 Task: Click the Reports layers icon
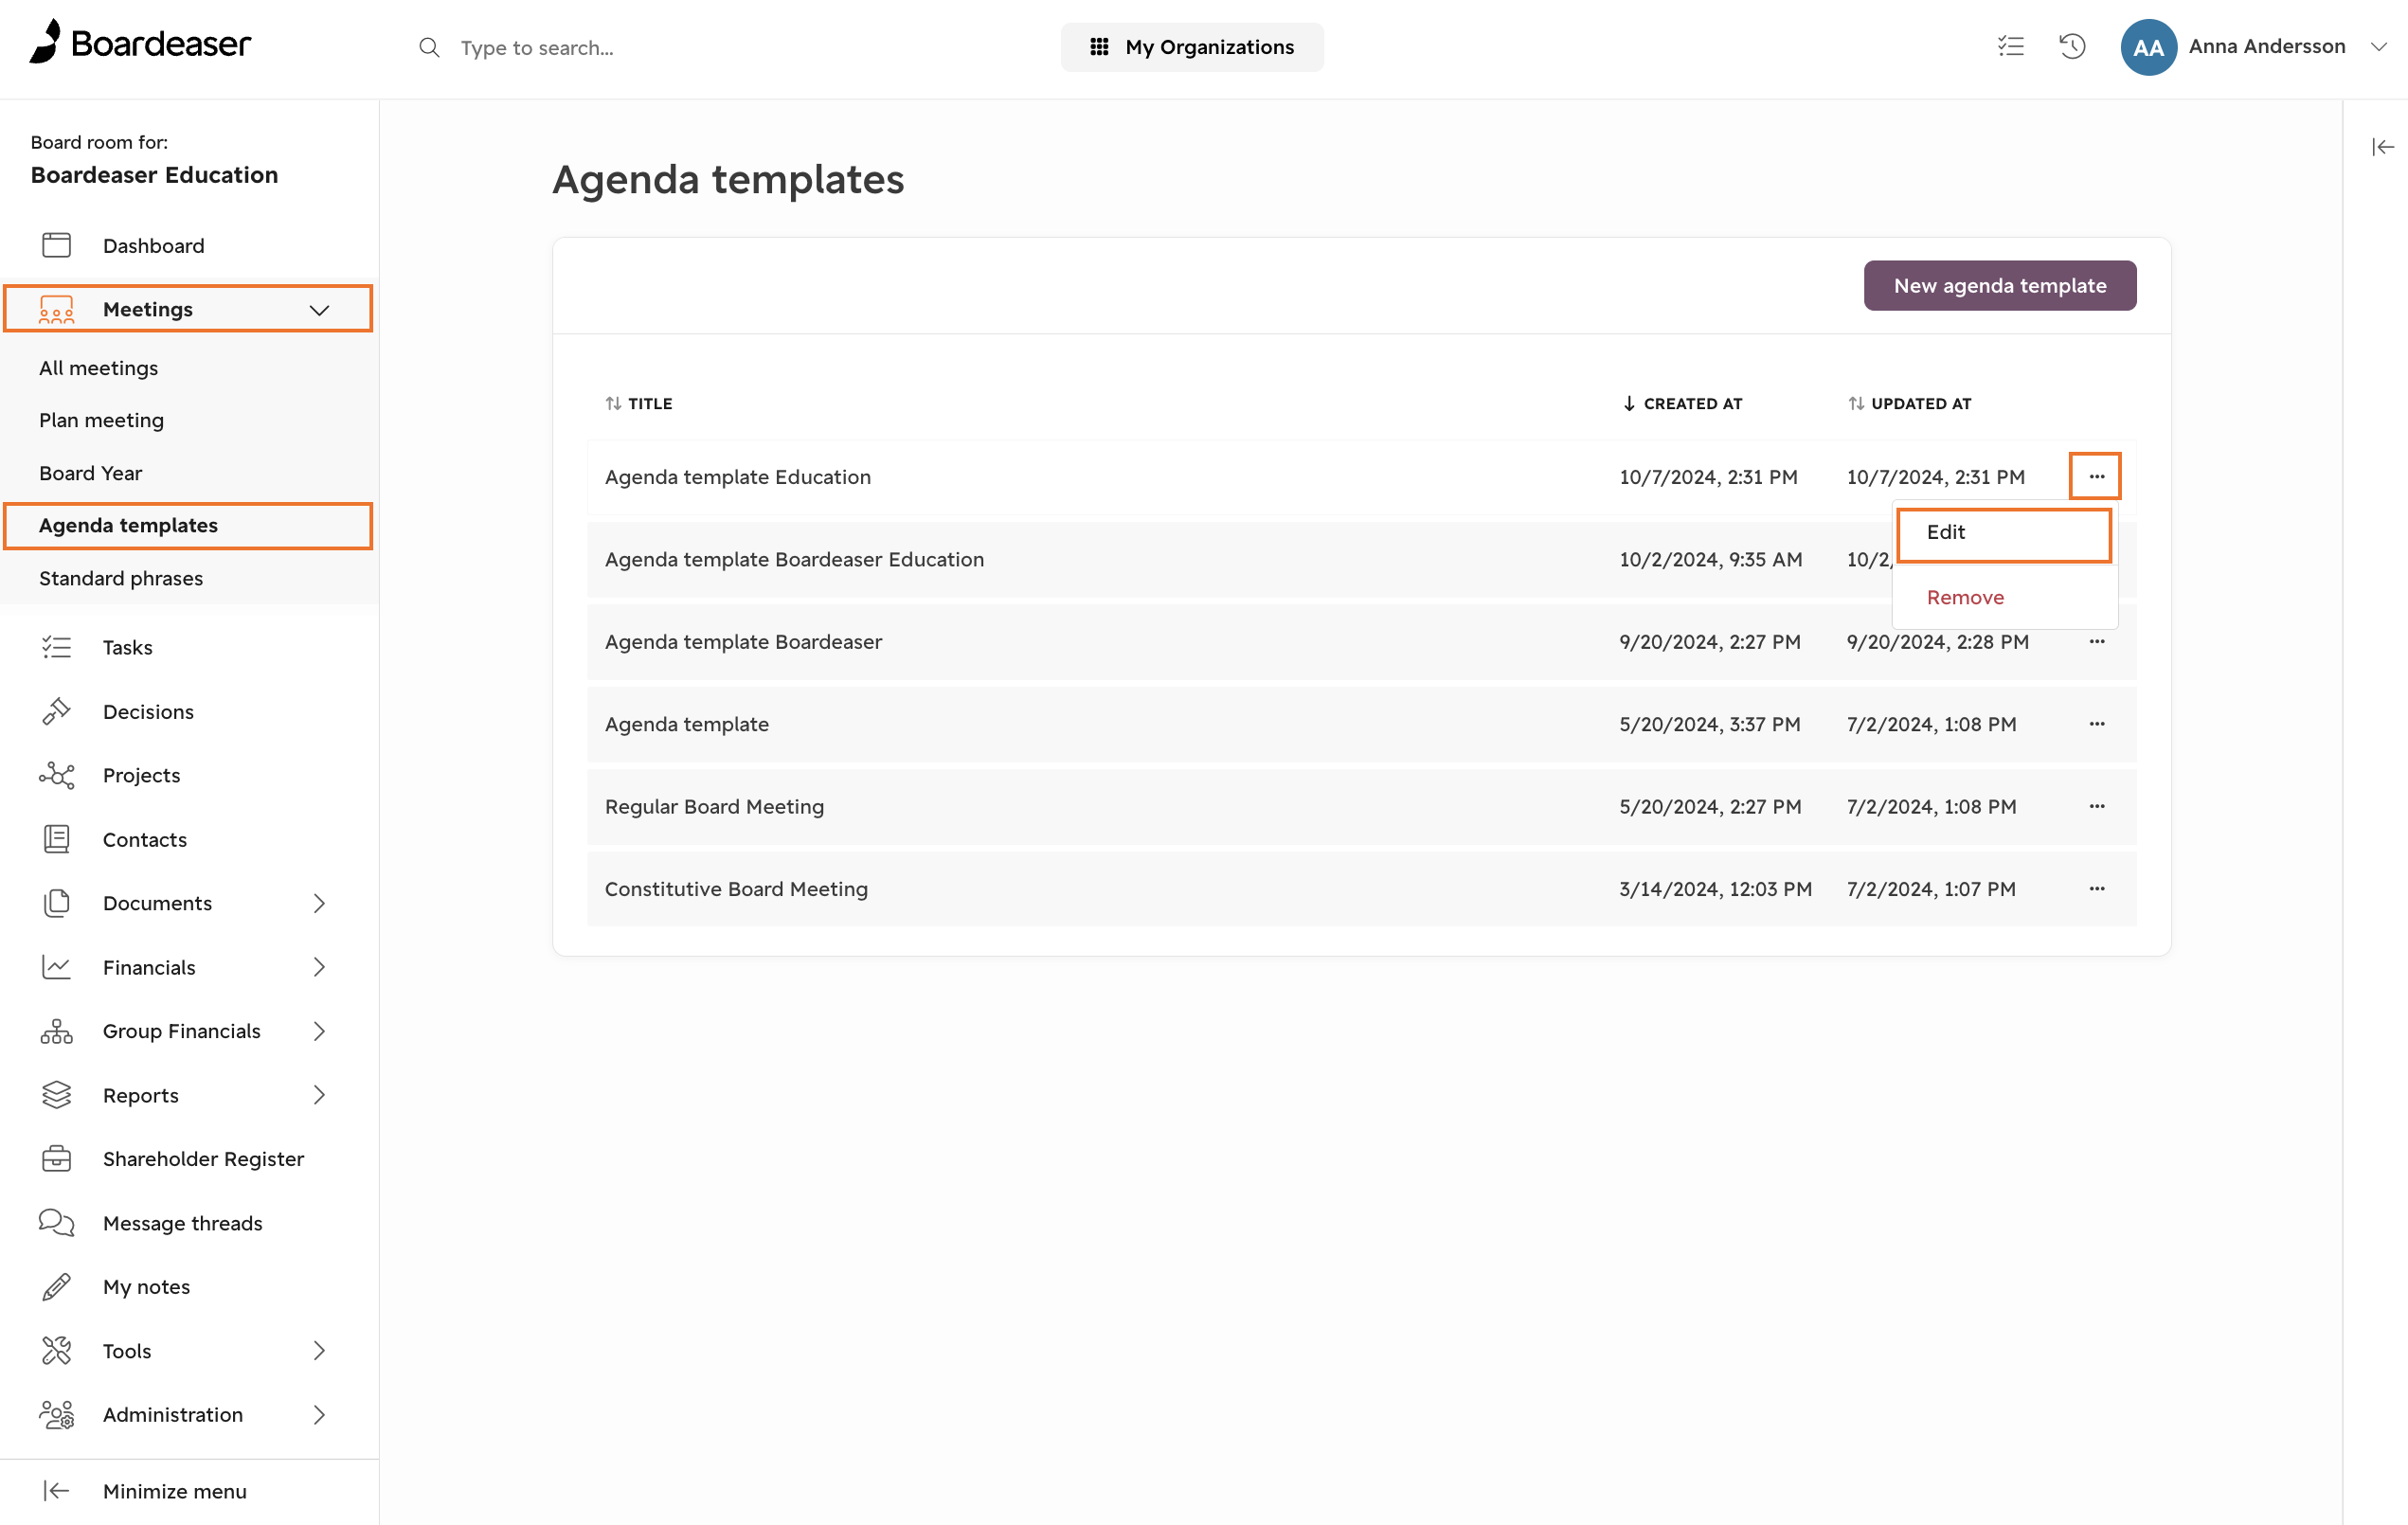[x=56, y=1095]
